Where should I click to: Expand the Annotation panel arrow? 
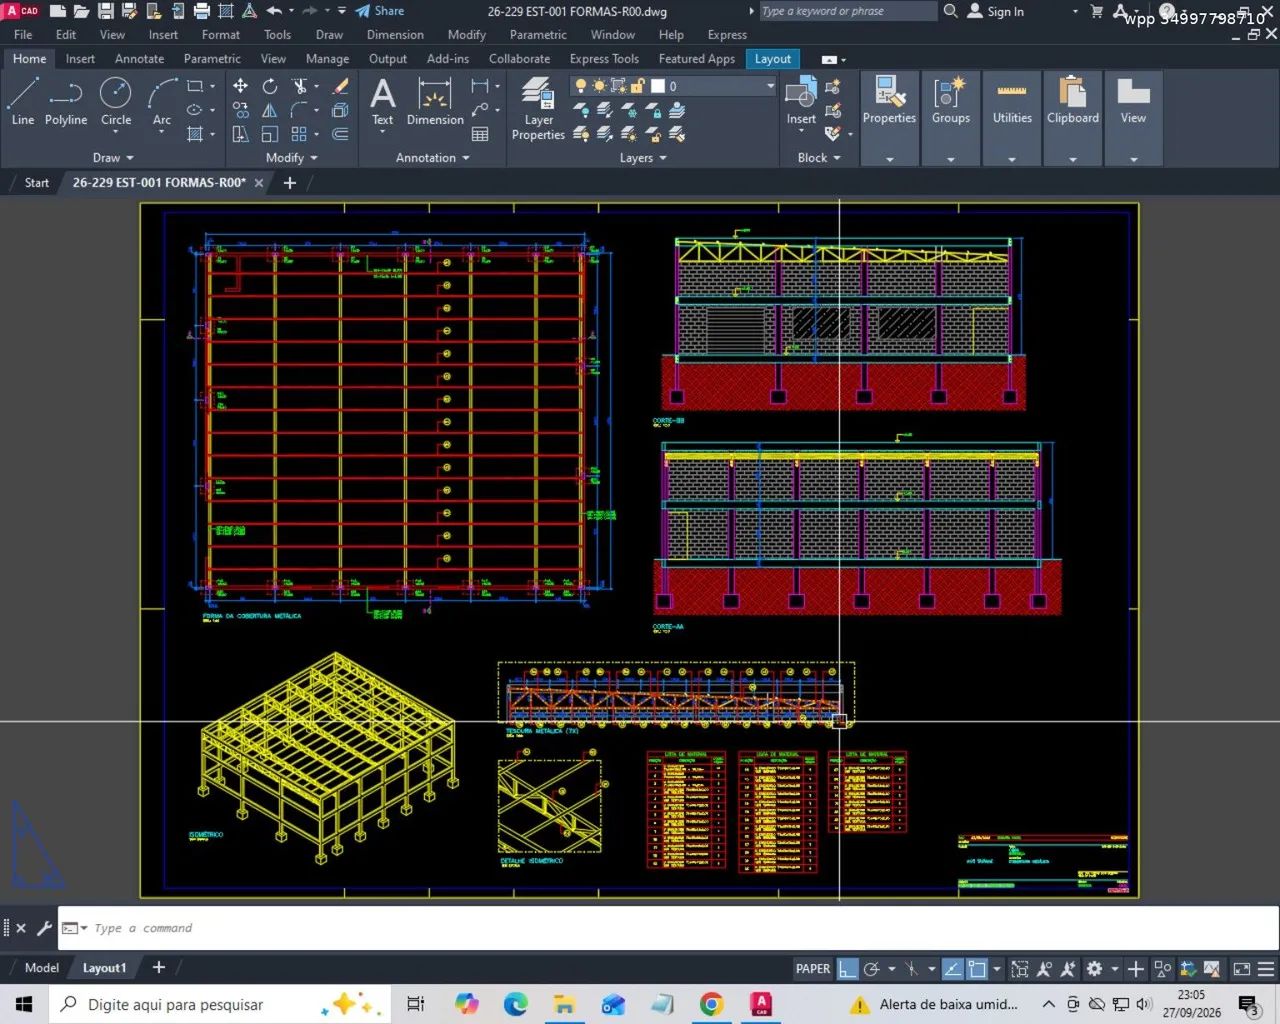coord(432,158)
